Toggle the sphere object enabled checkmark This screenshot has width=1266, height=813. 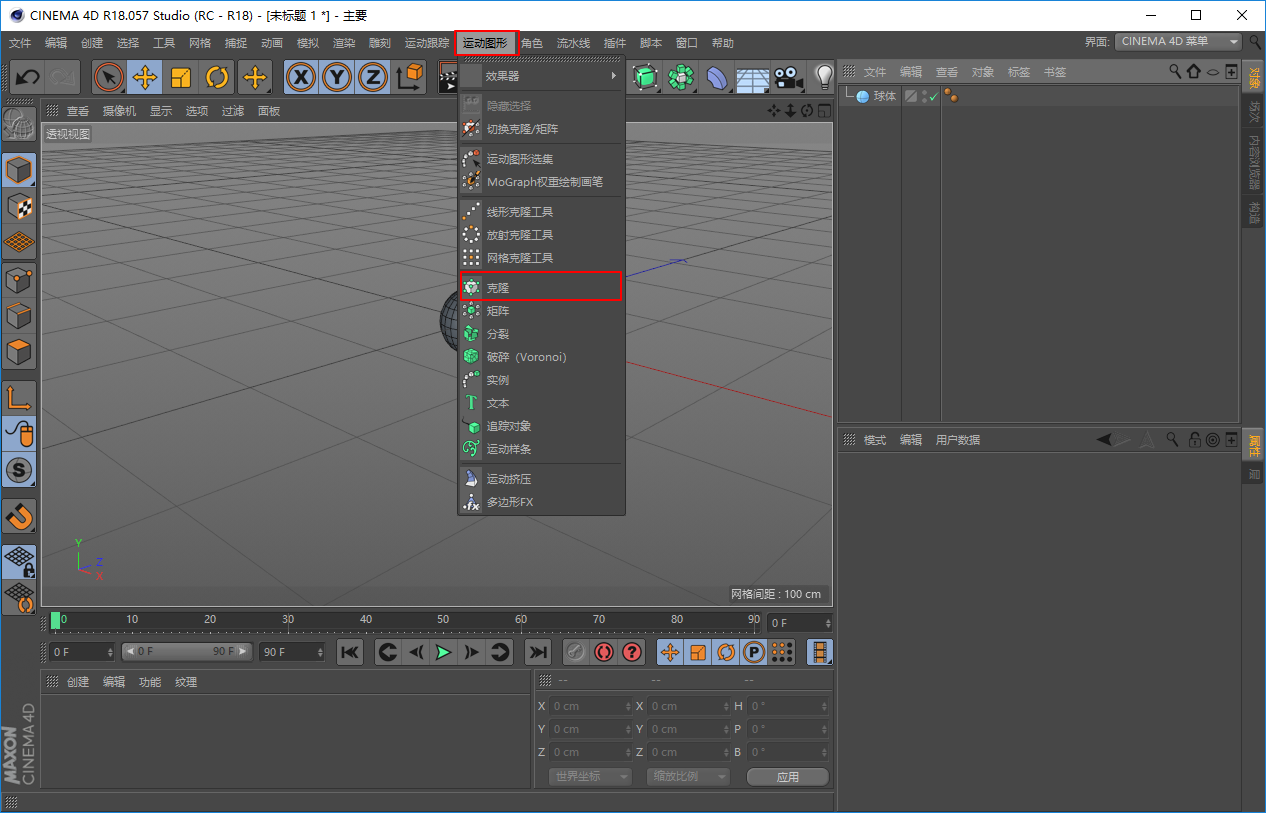click(x=934, y=96)
